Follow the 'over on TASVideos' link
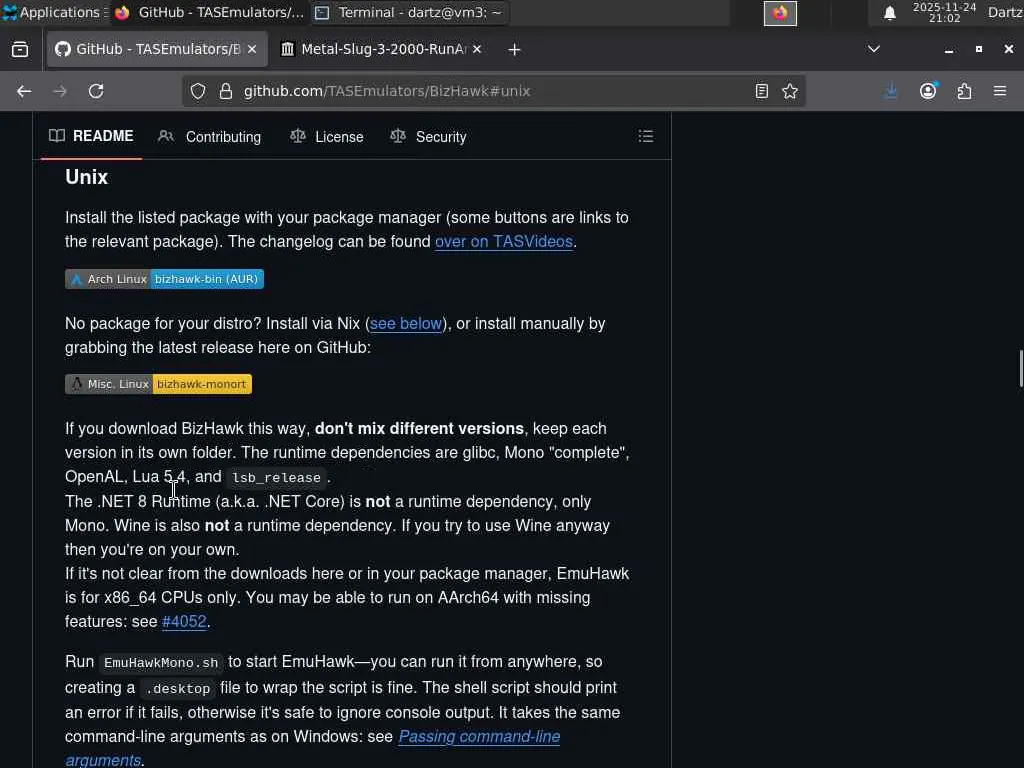The image size is (1024, 768). pyautogui.click(x=504, y=242)
